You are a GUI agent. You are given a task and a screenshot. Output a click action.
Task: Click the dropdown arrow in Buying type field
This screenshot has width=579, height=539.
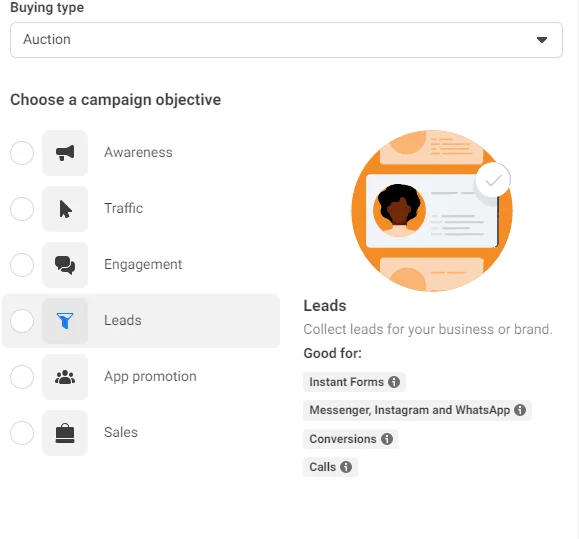[x=542, y=40]
